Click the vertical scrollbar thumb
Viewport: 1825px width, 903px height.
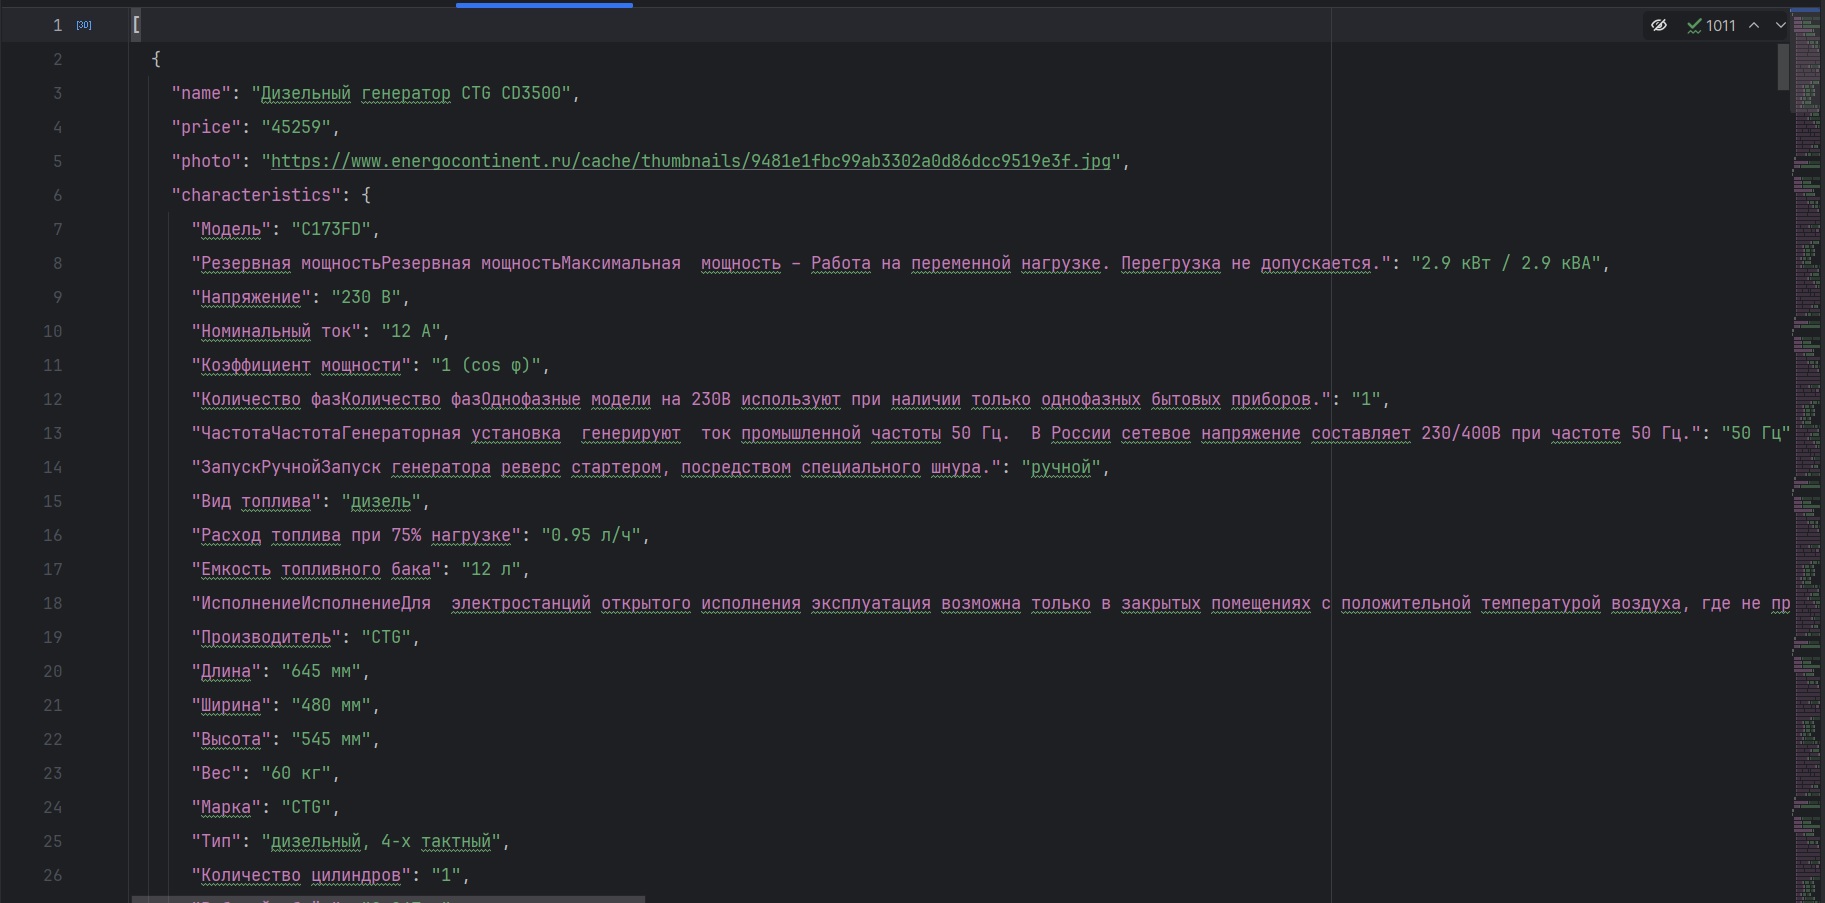click(1783, 65)
